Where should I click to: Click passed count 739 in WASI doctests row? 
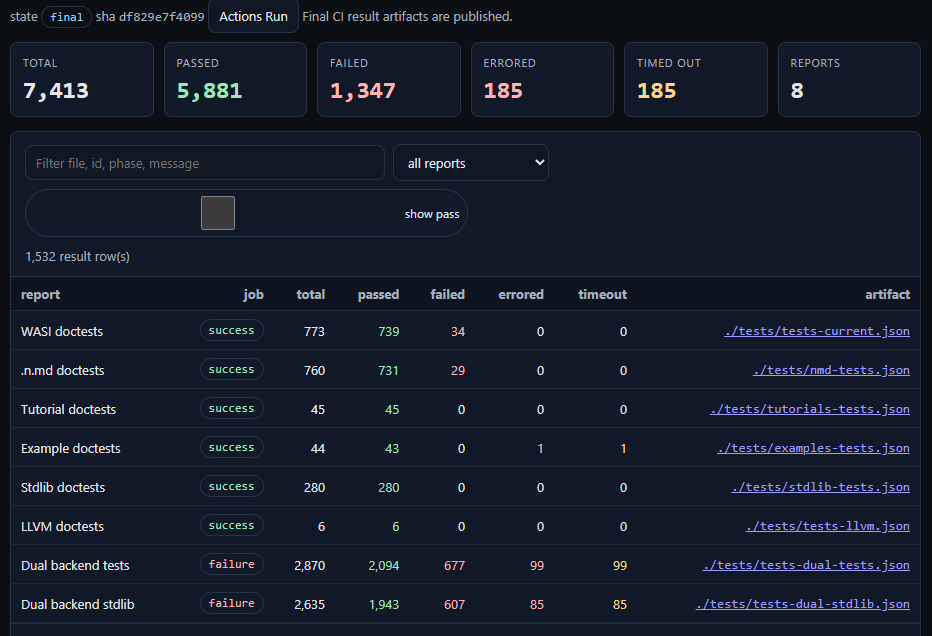pos(389,332)
